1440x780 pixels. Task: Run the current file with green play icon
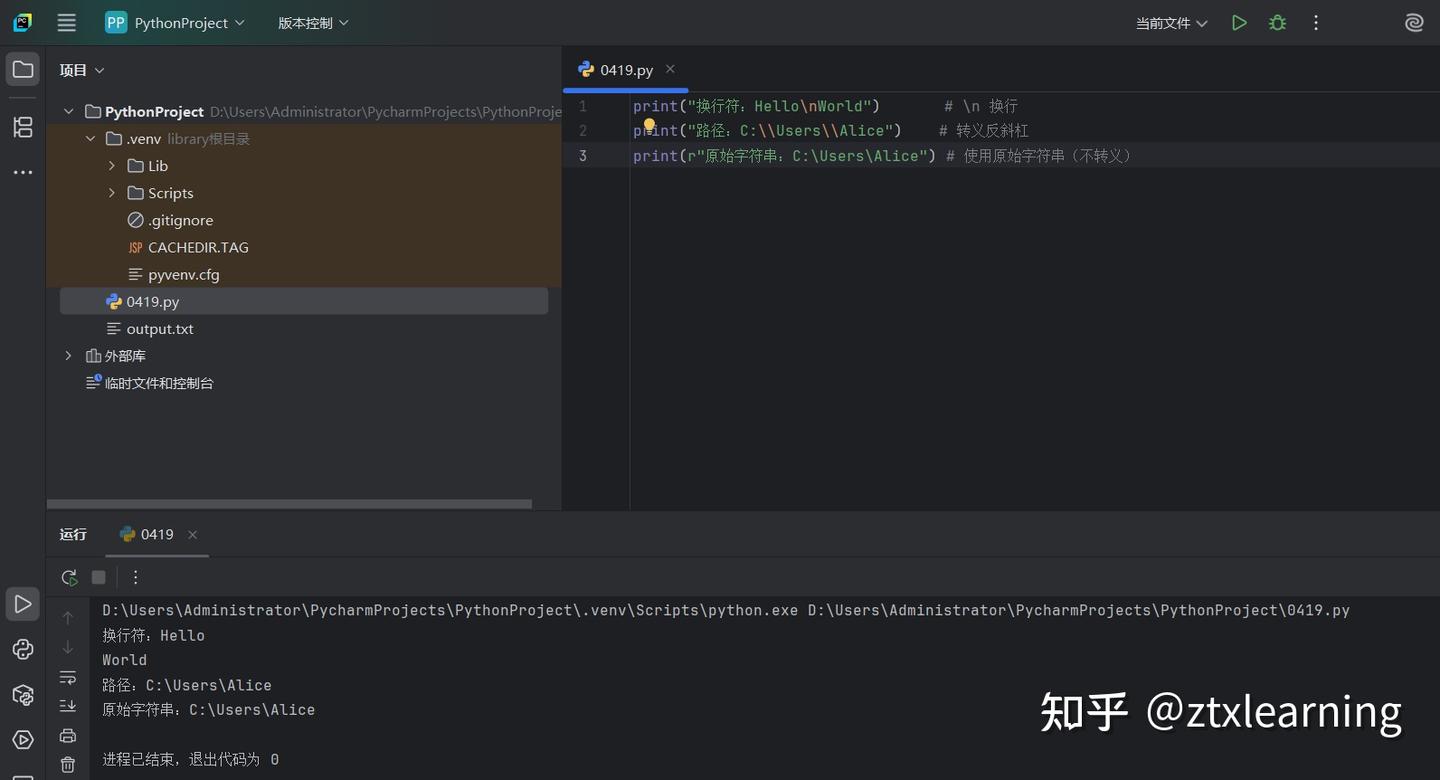point(1239,23)
